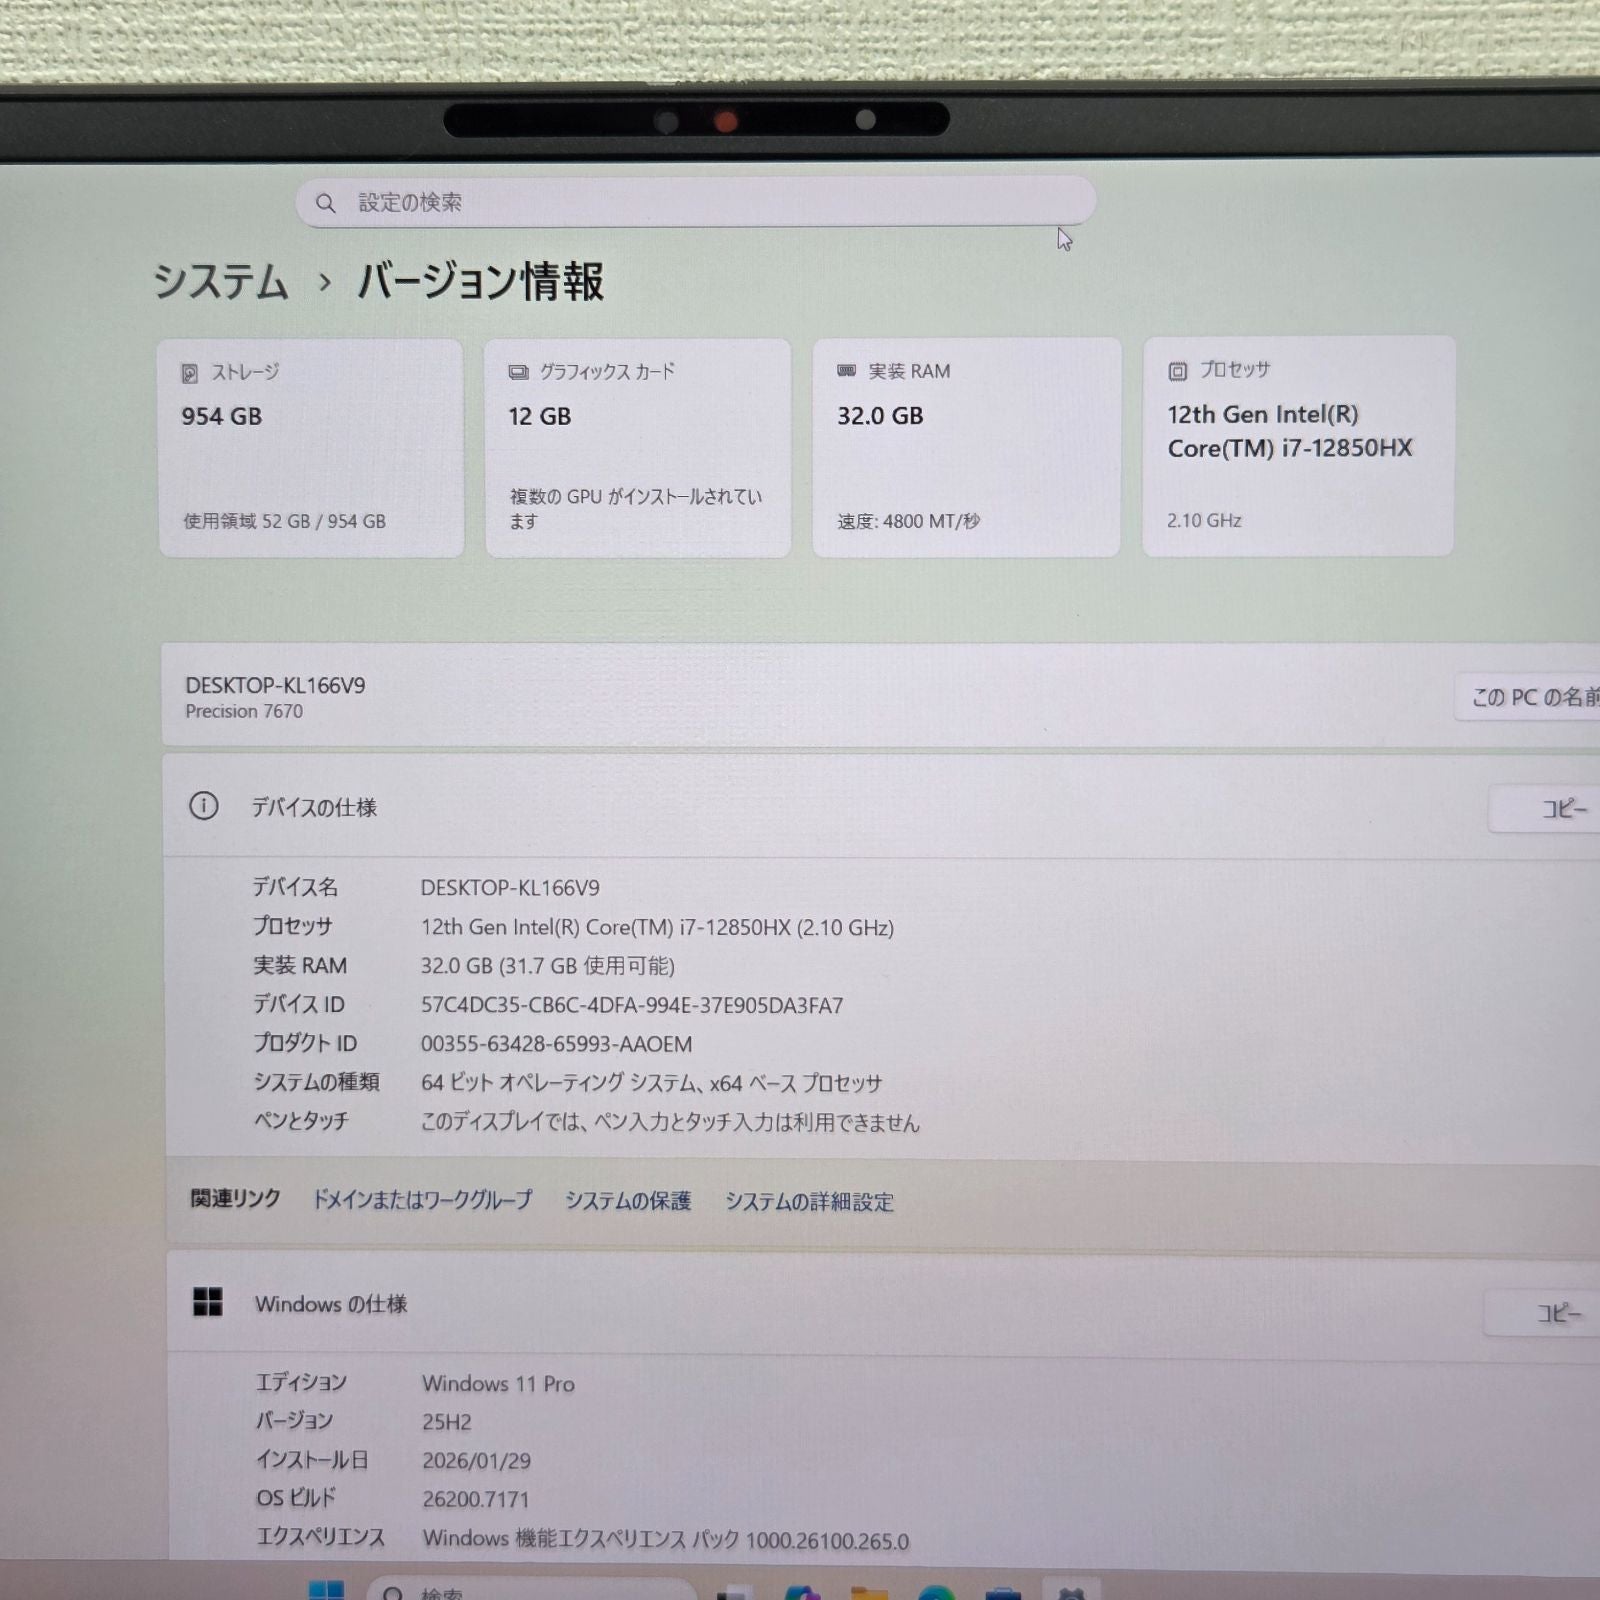Select 使用領域 52 GB / 954 GB text

click(284, 521)
